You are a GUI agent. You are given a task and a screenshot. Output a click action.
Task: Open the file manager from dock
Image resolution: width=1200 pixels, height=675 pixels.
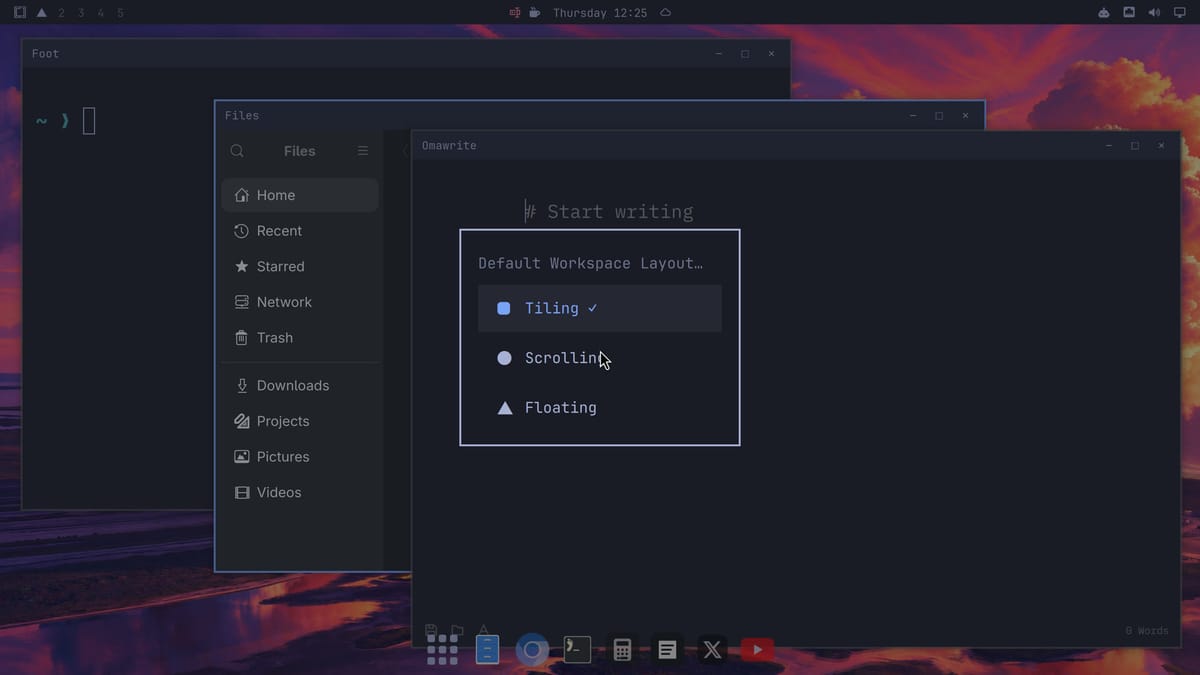click(x=487, y=650)
